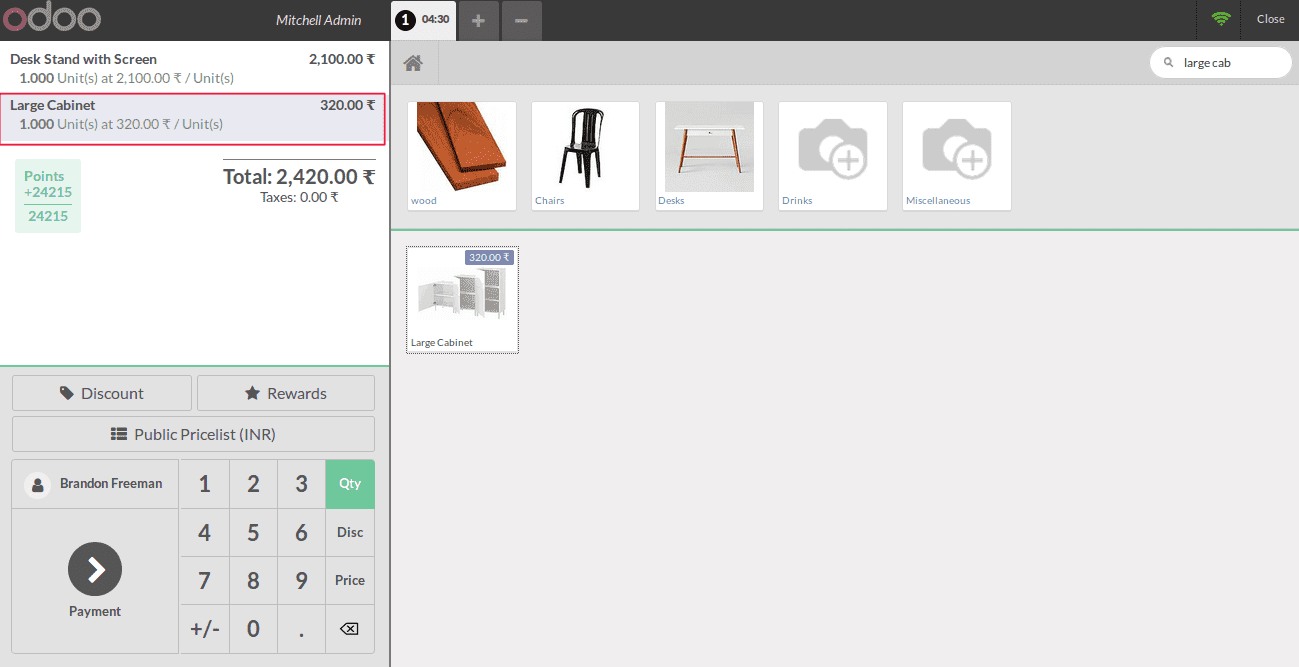The width and height of the screenshot is (1299, 667).
Task: Open the Miscellaneous category
Action: coord(957,156)
